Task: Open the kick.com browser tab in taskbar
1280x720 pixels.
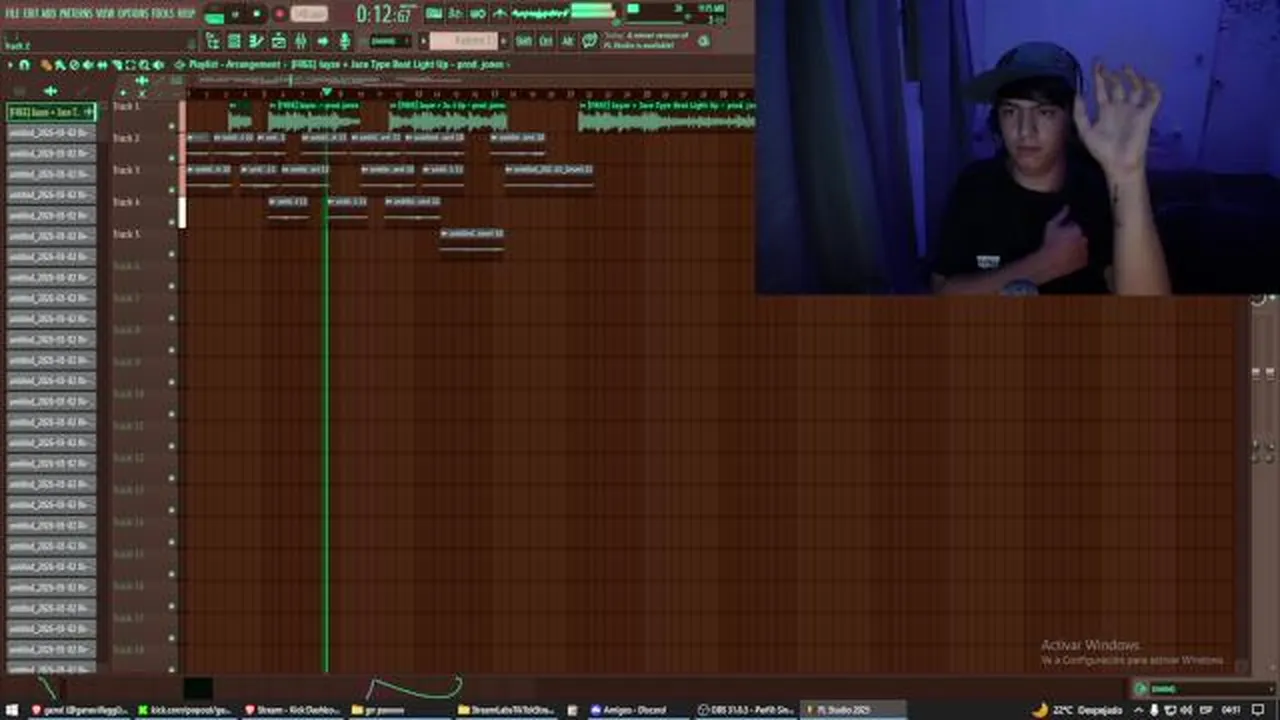Action: click(x=186, y=710)
